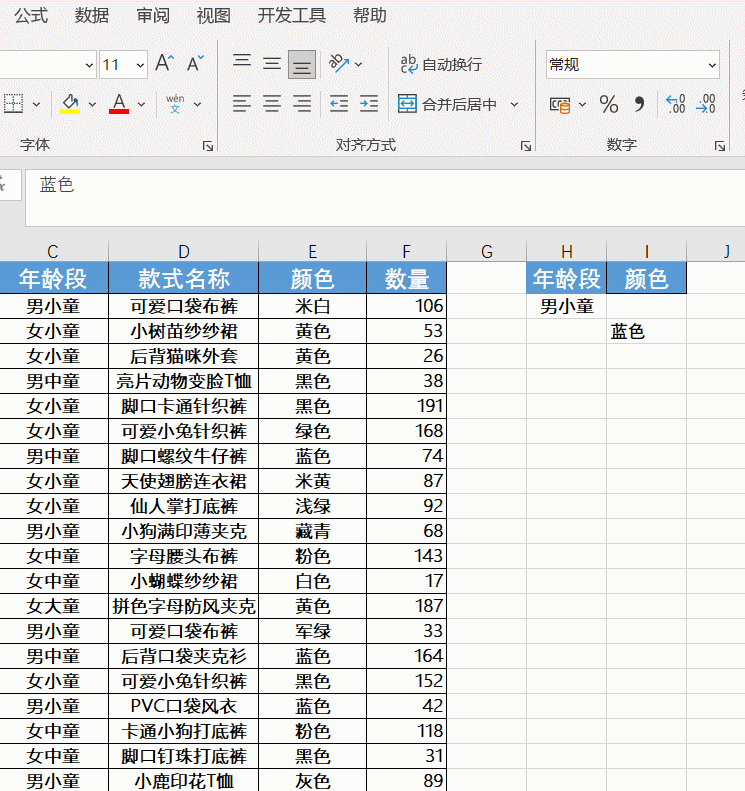Open the 数据 ribbon tab
The image size is (745, 791).
click(91, 16)
